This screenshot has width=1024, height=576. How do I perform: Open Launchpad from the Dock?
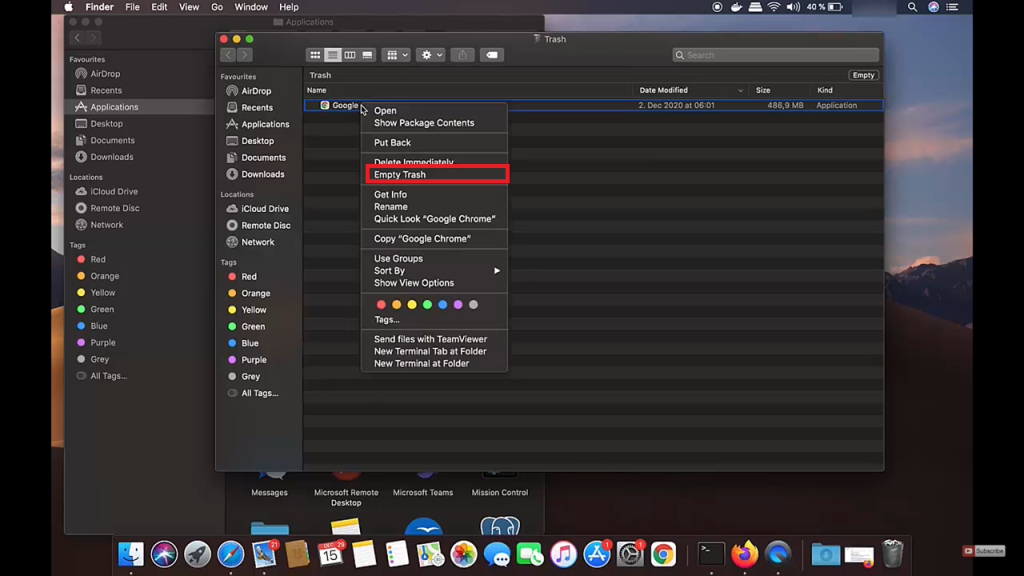197,554
